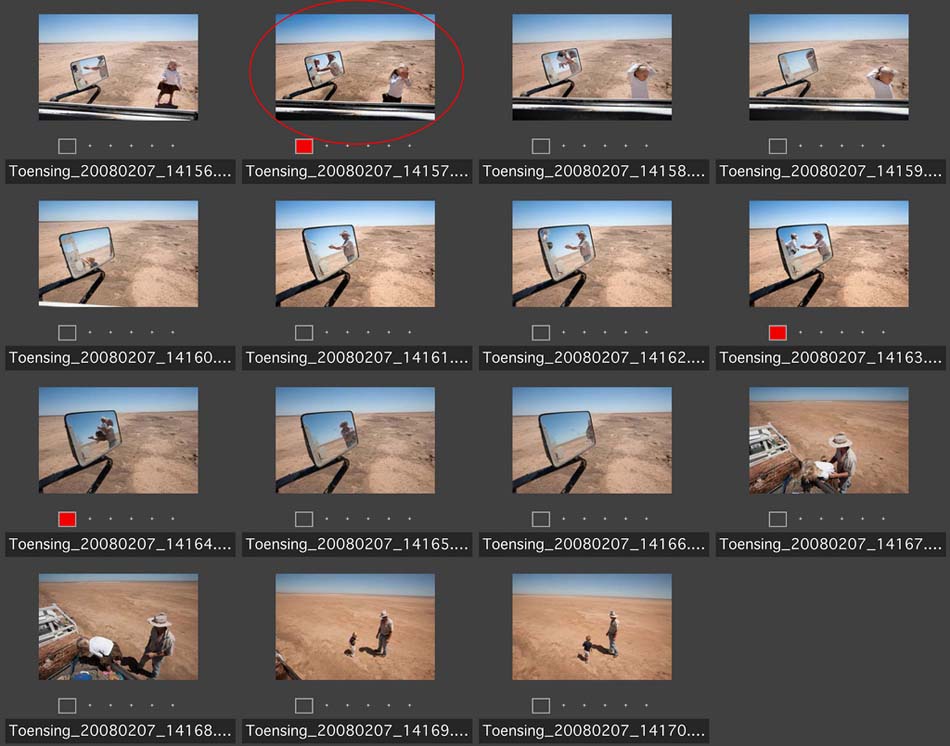Select thumbnail Toensing_20080207_14157 with boy kneeling
The height and width of the screenshot is (746, 950).
coord(355,67)
